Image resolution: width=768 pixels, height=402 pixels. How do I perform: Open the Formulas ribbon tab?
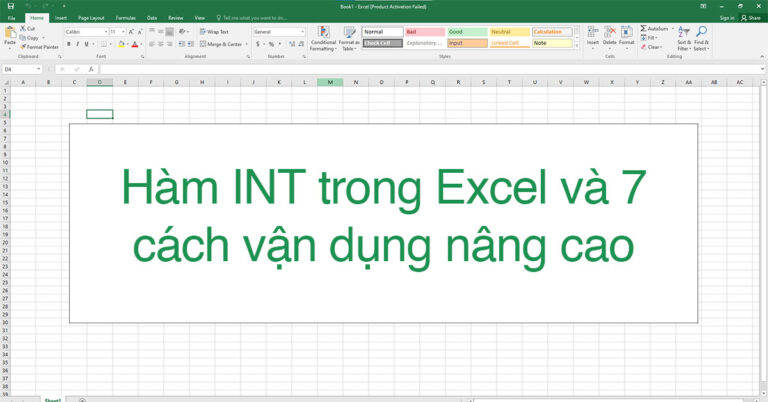point(125,18)
